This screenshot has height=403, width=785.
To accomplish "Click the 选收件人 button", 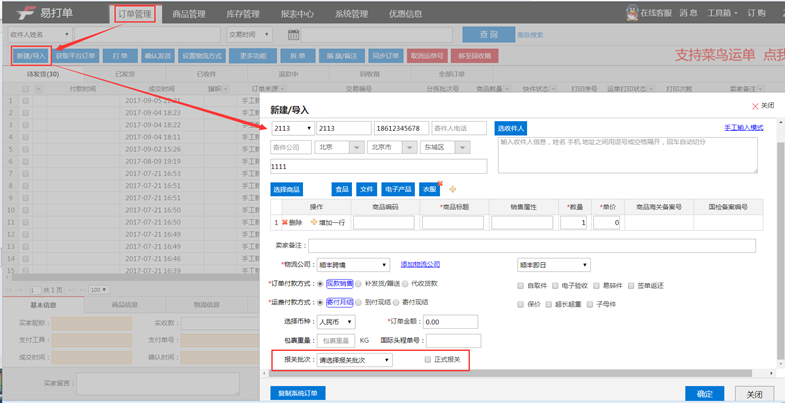I will pyautogui.click(x=511, y=128).
